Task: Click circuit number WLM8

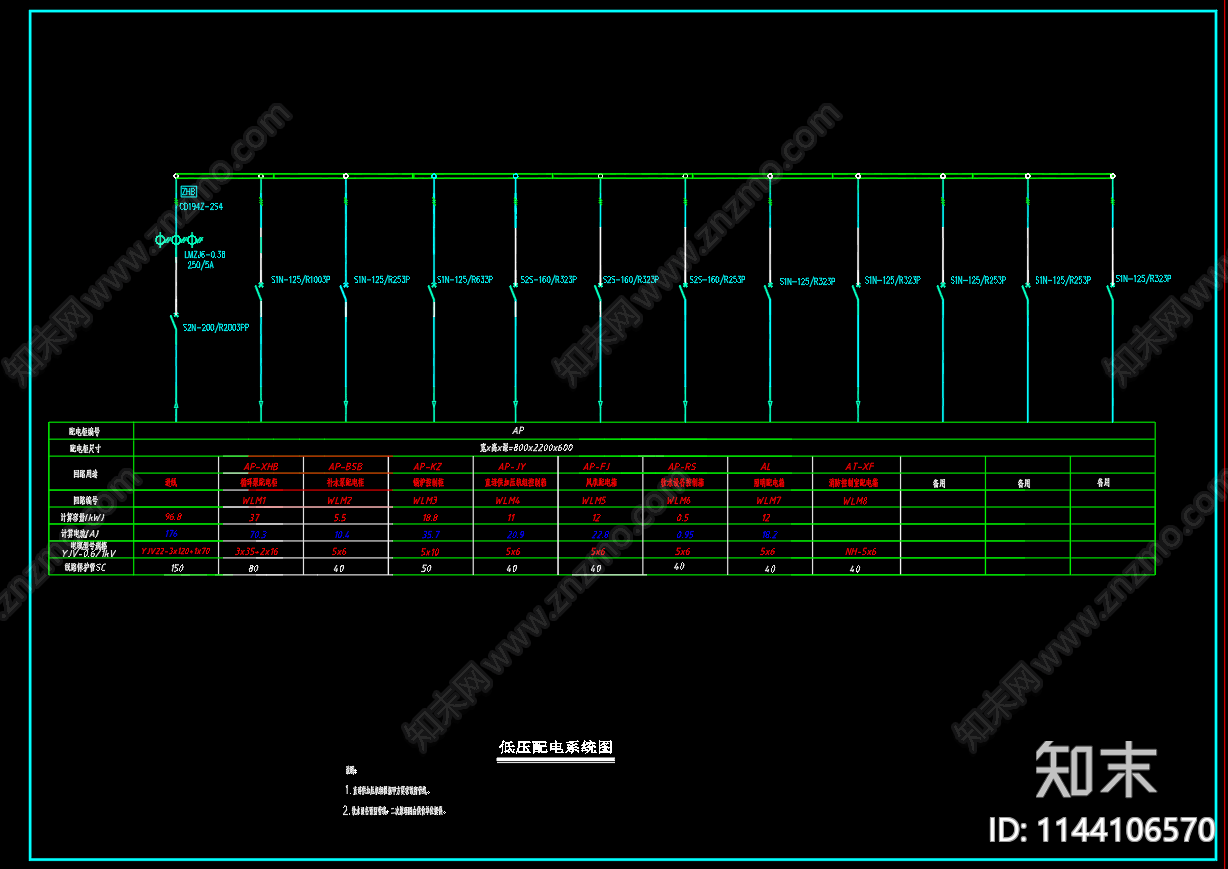Action: pyautogui.click(x=855, y=500)
